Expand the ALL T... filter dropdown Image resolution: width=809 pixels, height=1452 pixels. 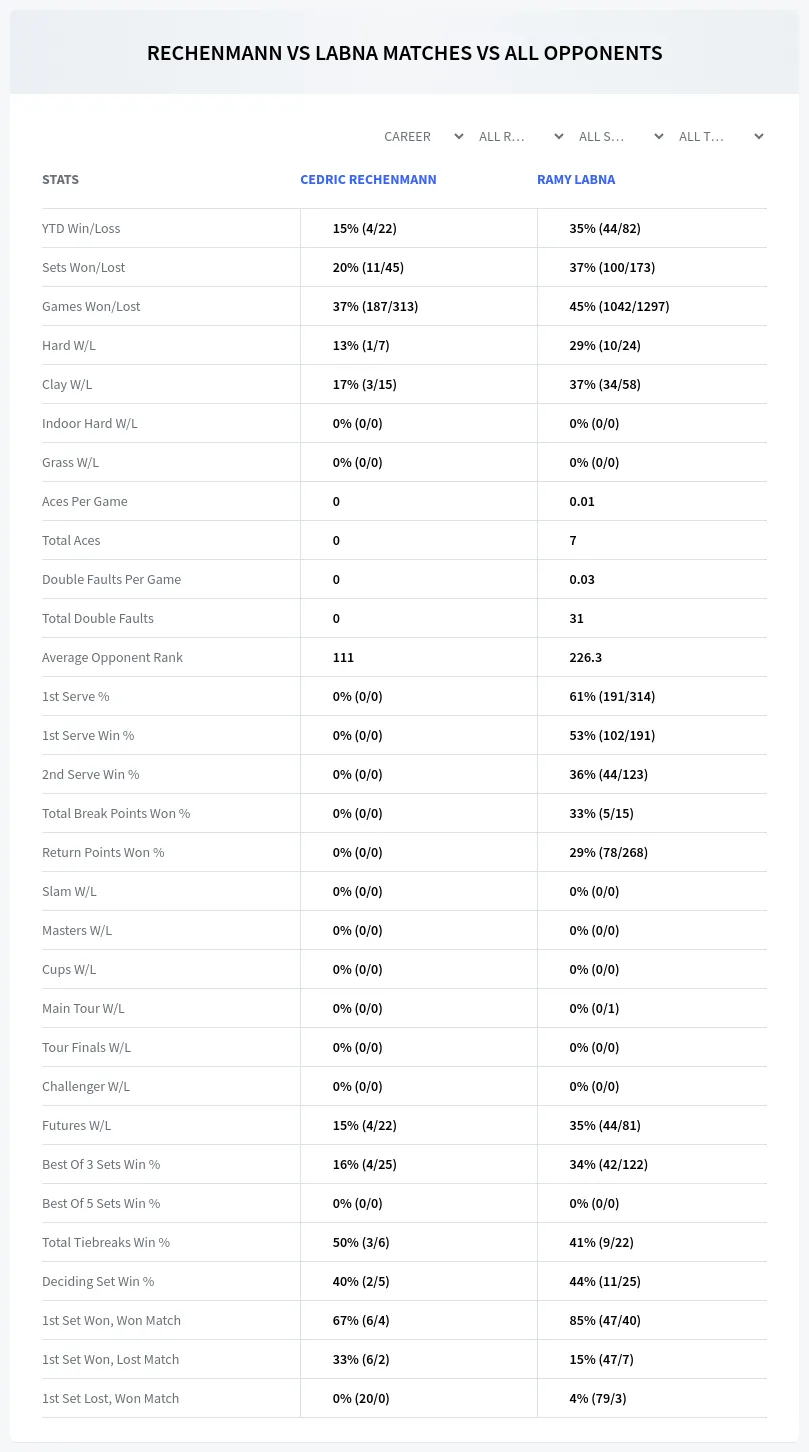(x=720, y=136)
